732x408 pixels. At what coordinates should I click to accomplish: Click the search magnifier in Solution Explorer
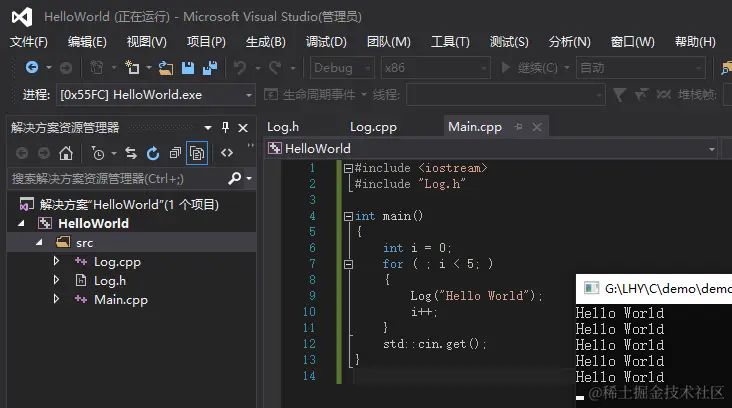click(235, 178)
